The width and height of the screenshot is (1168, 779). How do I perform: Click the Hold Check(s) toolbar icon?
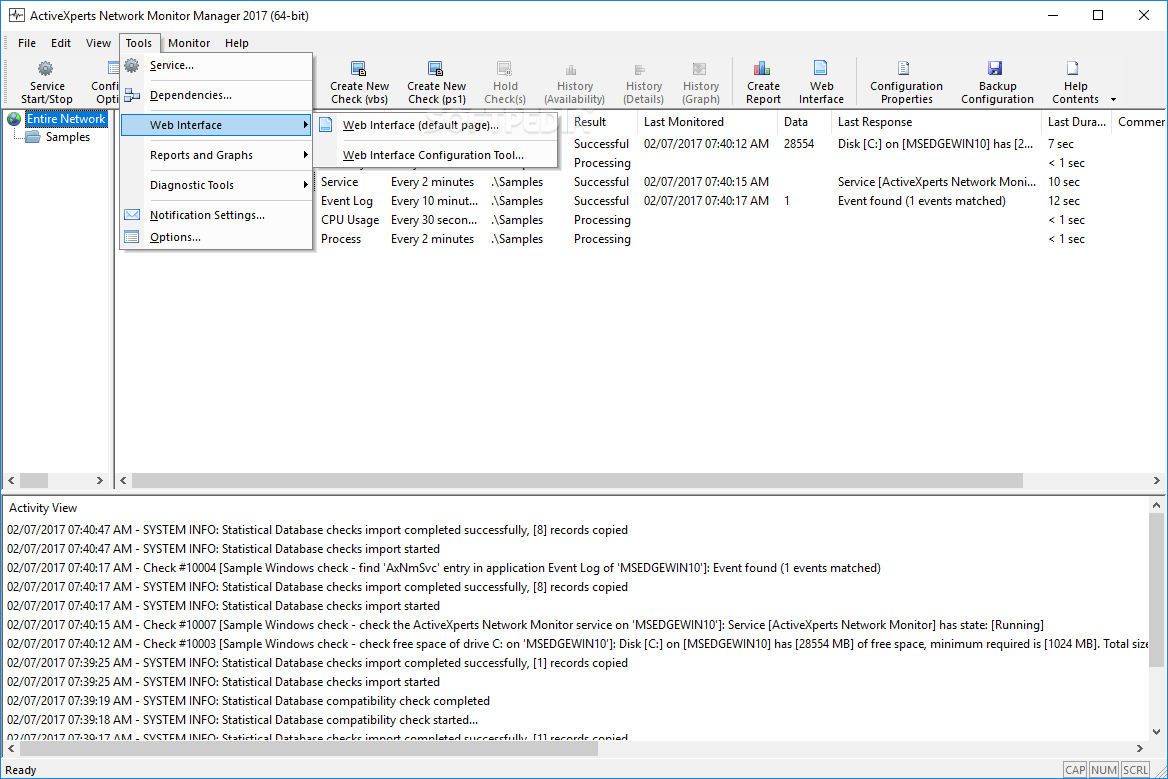tap(504, 69)
